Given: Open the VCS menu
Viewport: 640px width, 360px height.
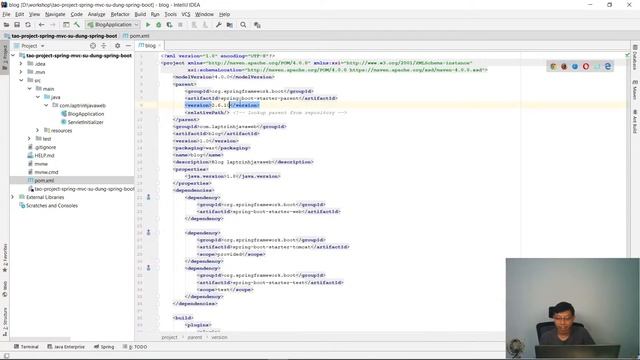Looking at the screenshot, I should pos(186,14).
